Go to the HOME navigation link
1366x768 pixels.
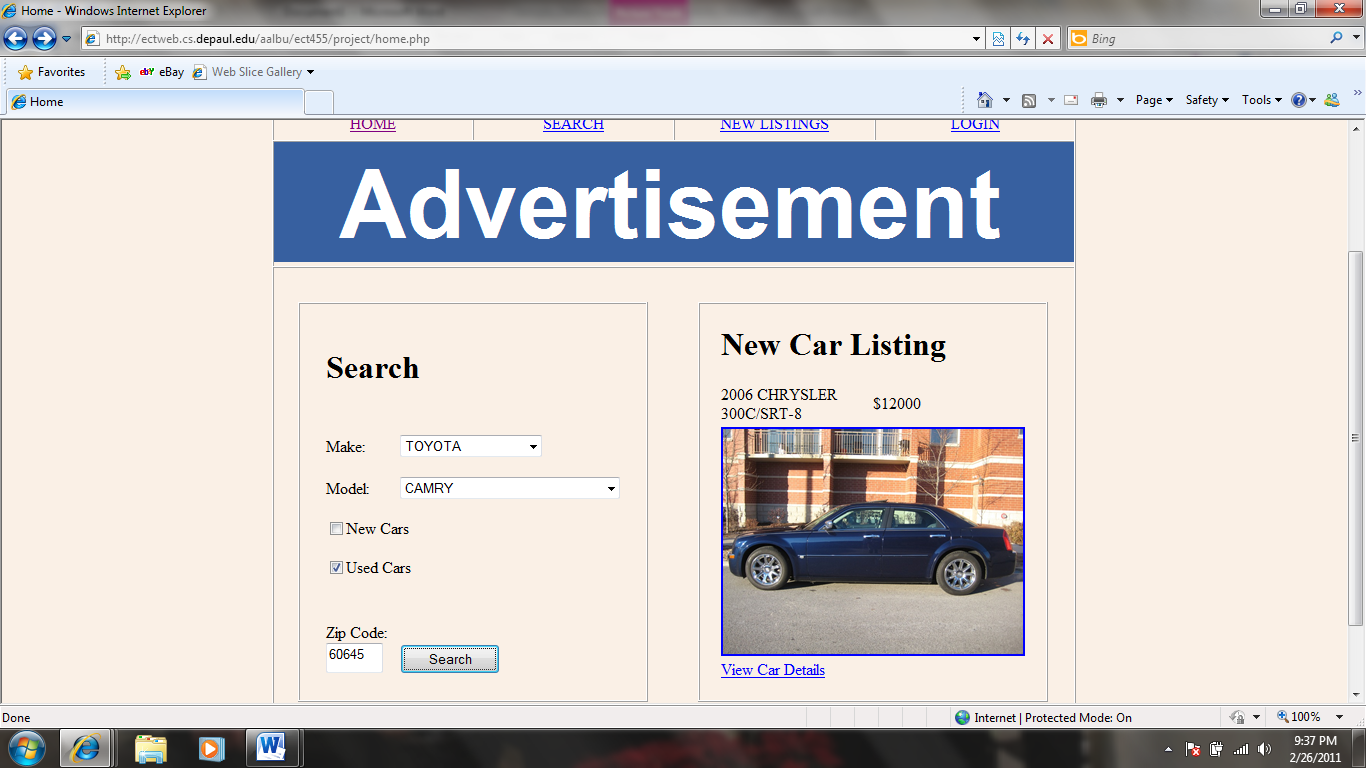point(373,125)
